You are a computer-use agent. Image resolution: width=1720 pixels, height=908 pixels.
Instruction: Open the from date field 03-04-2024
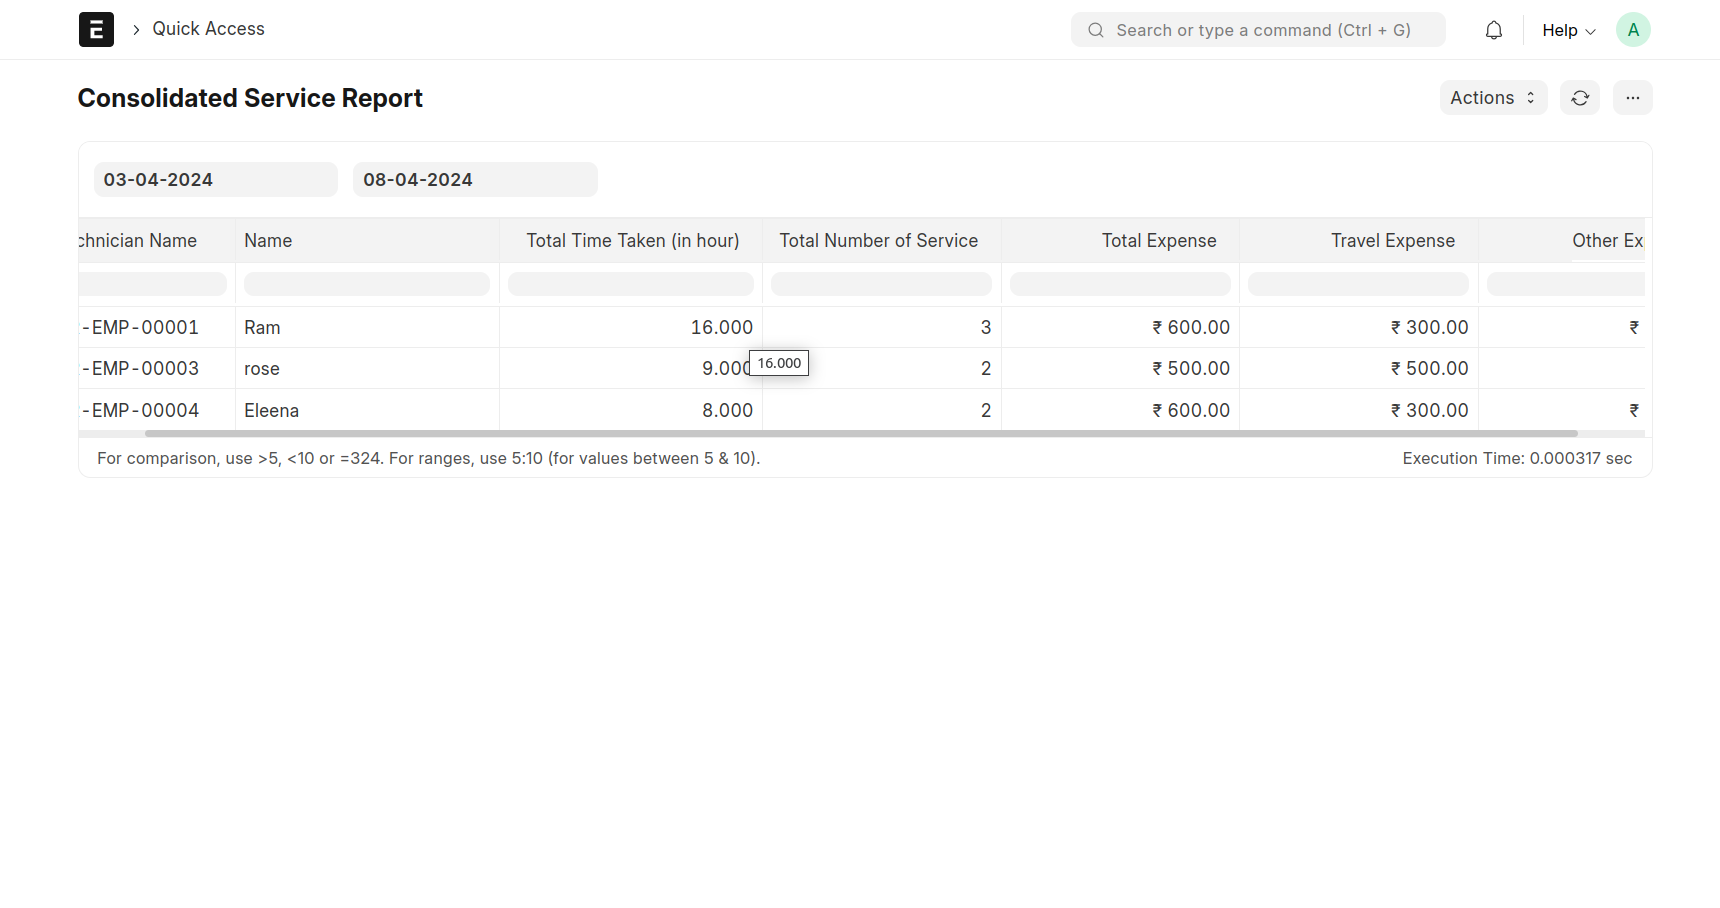click(x=215, y=180)
